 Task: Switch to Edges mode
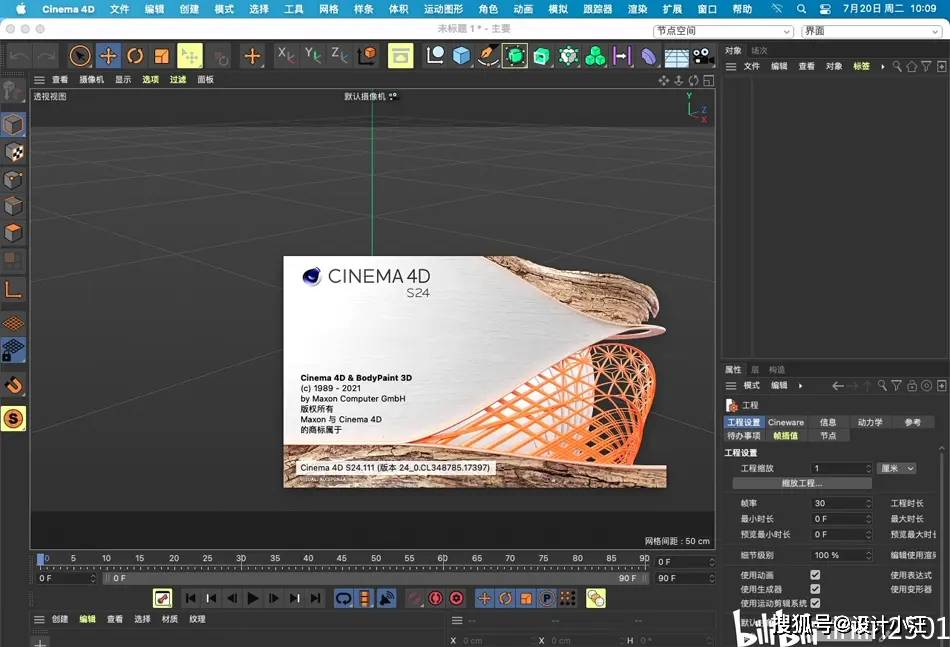point(13,206)
